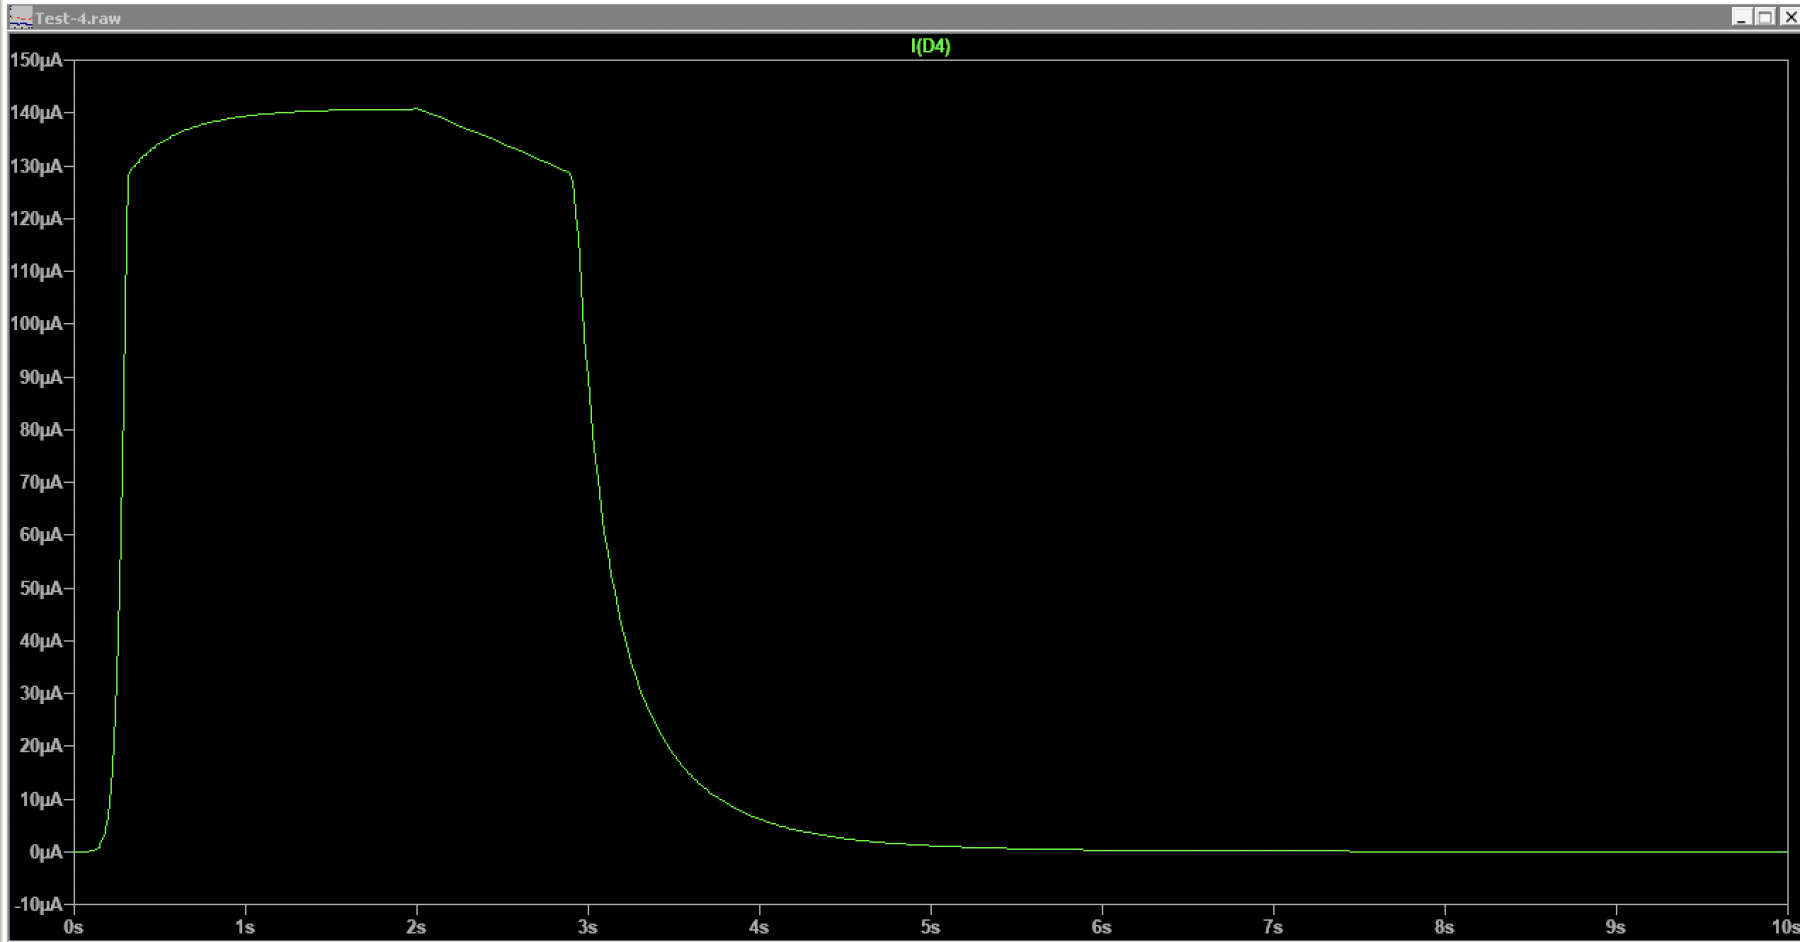Image resolution: width=1800 pixels, height=942 pixels.
Task: Click the 110µA vertical axis label
Action: click(36, 271)
